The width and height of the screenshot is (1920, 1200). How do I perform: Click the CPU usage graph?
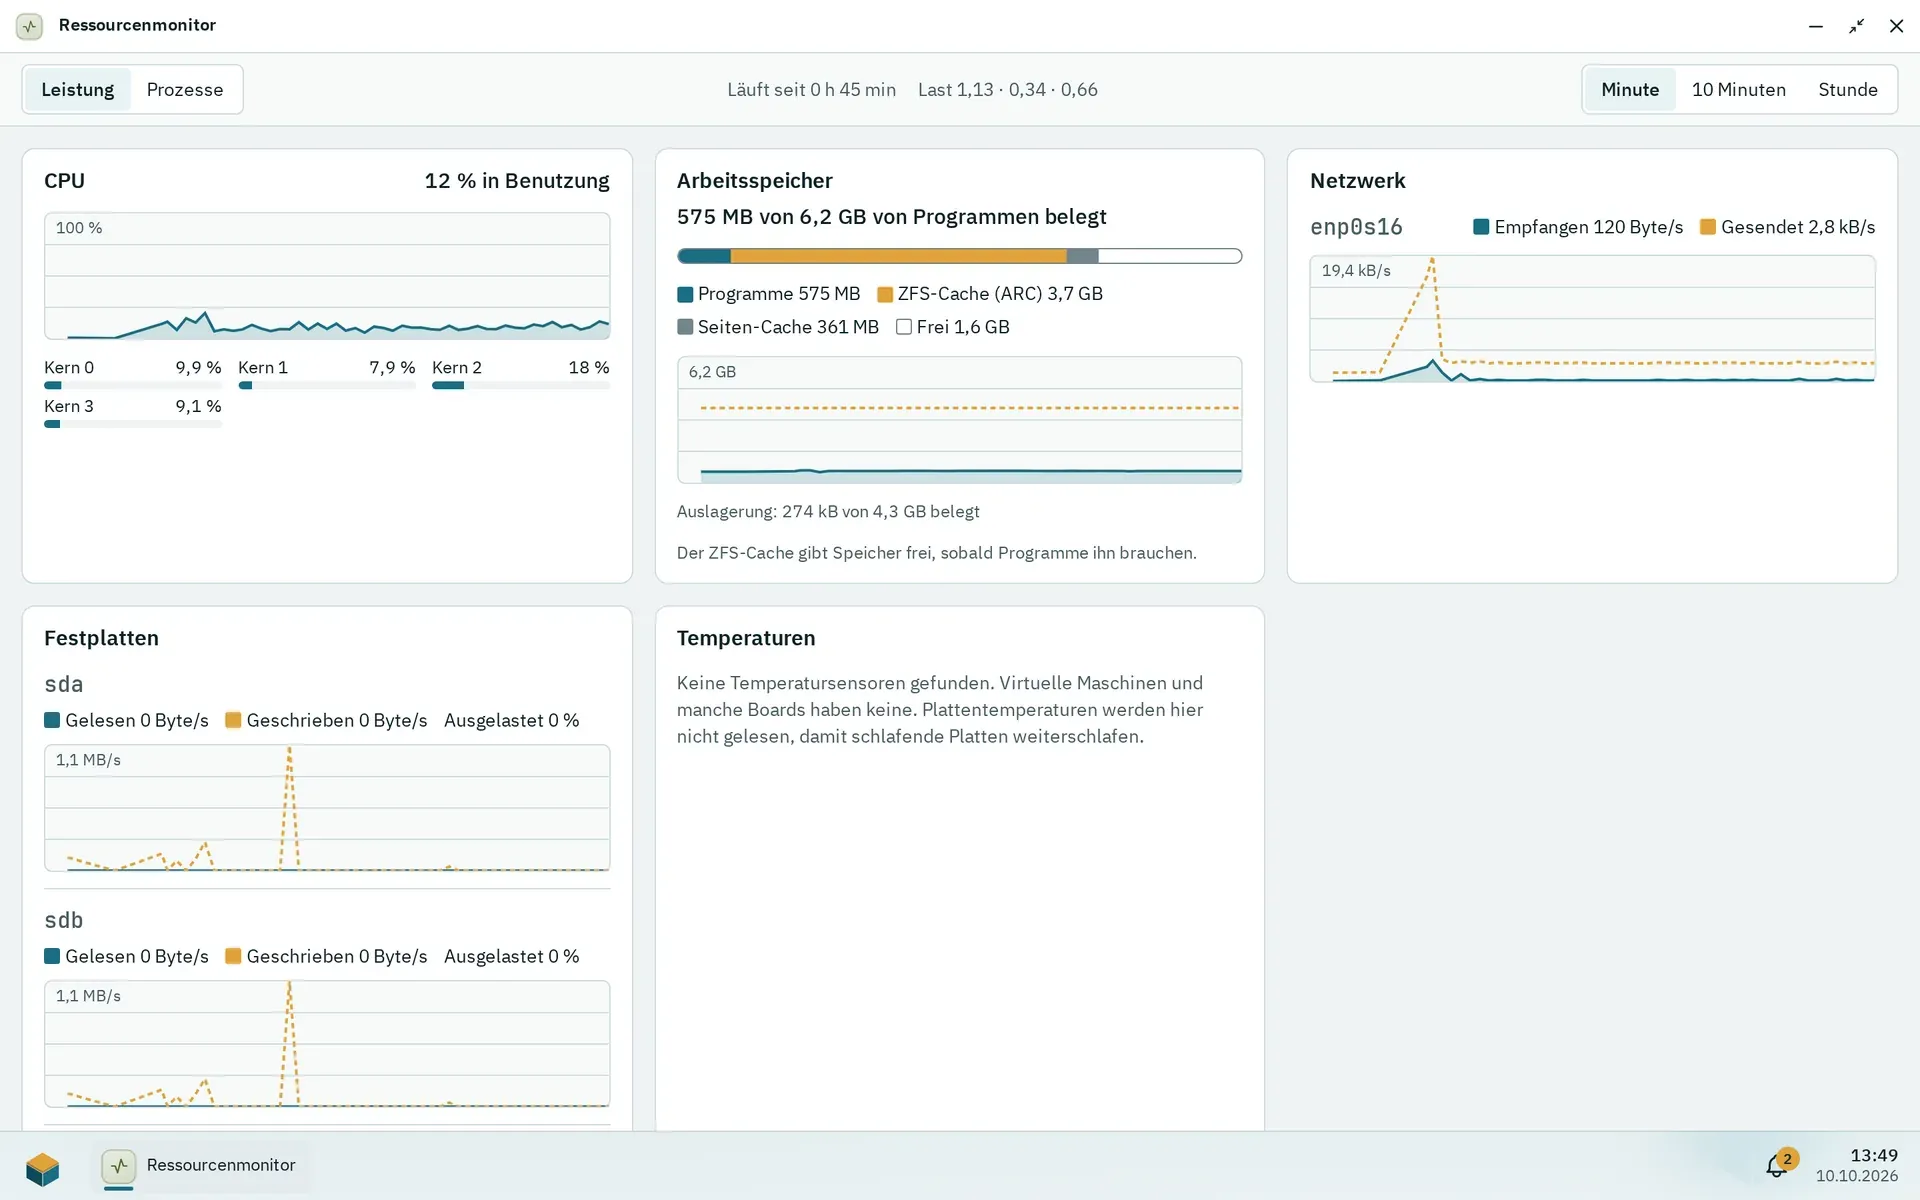tap(327, 276)
